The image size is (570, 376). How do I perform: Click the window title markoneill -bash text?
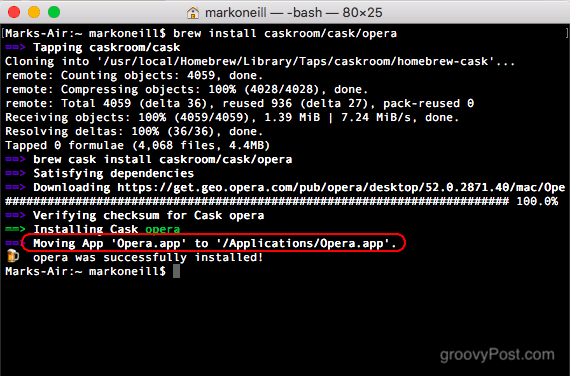294,13
